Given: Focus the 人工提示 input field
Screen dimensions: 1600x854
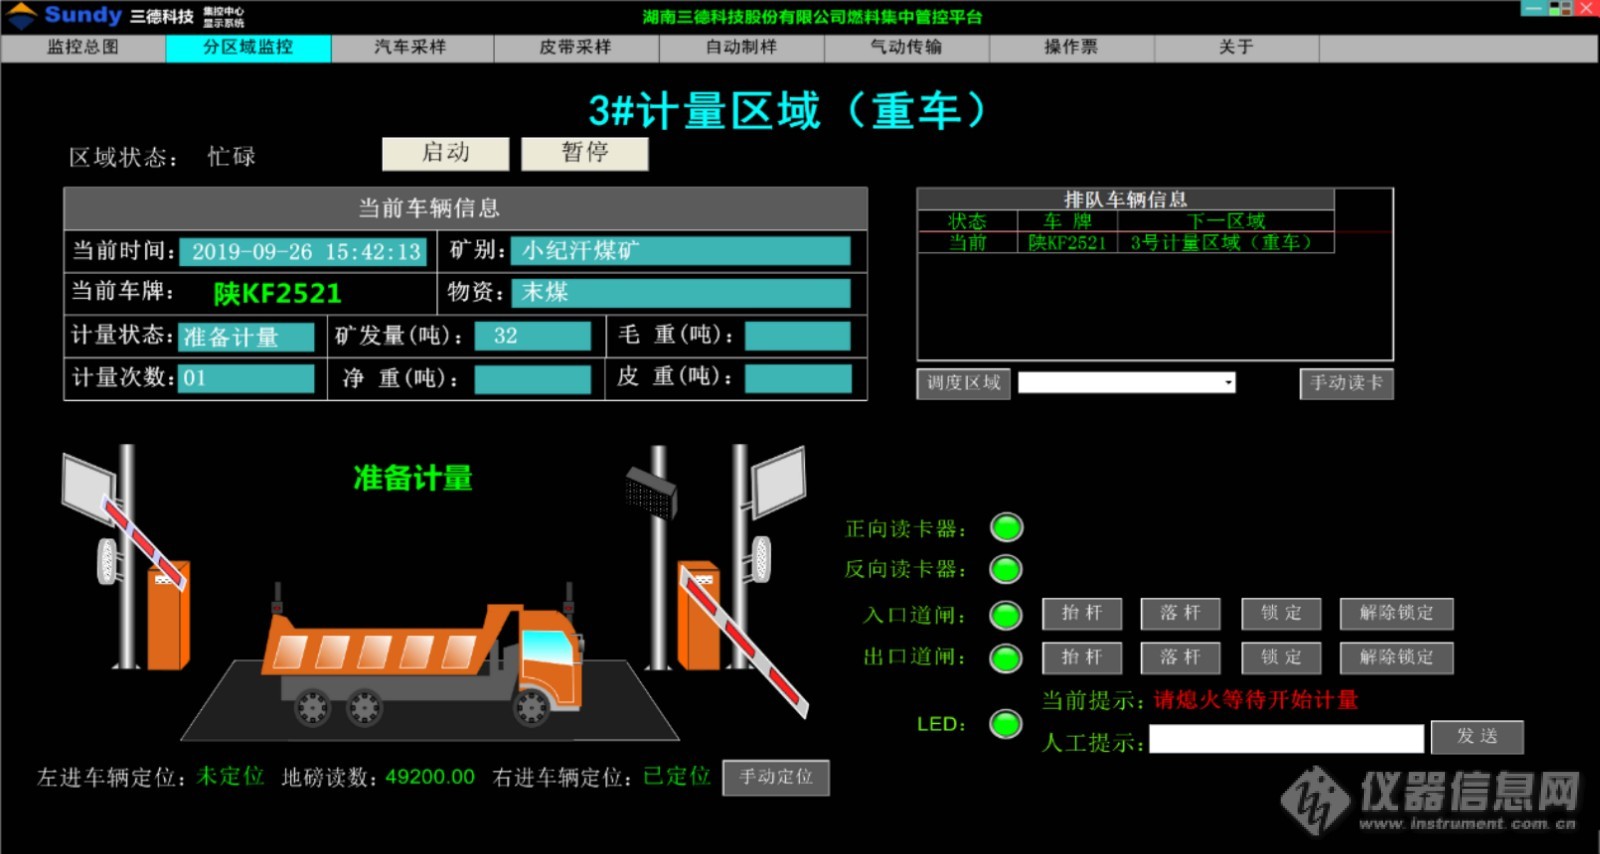Looking at the screenshot, I should (1286, 739).
